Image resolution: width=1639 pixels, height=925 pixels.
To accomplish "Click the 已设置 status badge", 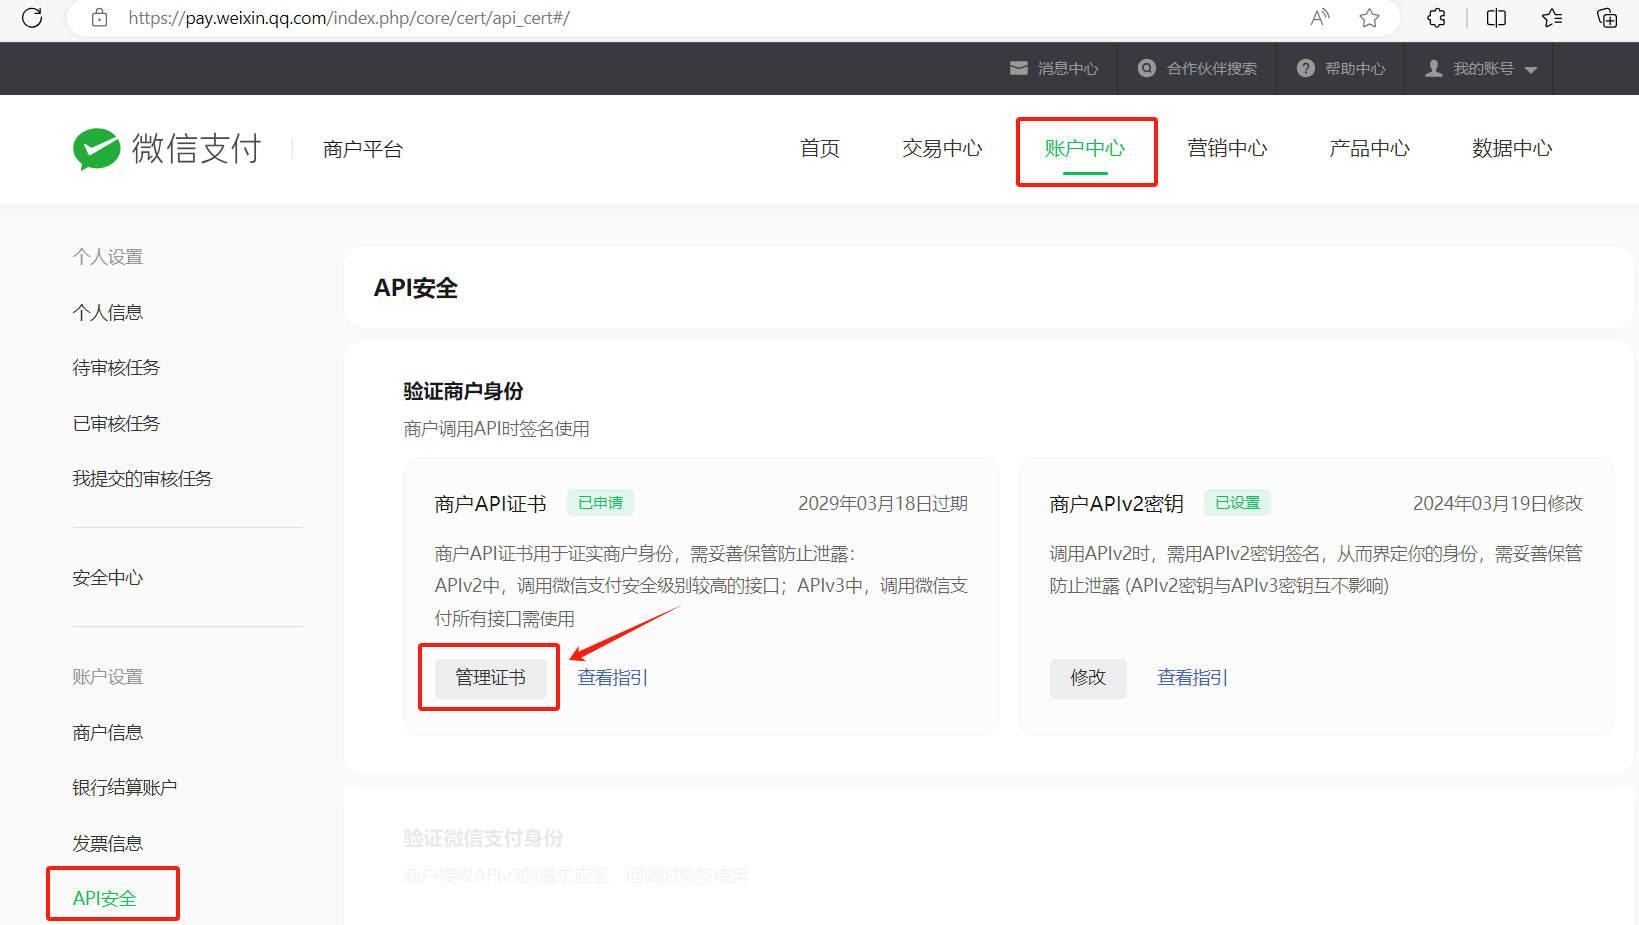I will (1237, 502).
